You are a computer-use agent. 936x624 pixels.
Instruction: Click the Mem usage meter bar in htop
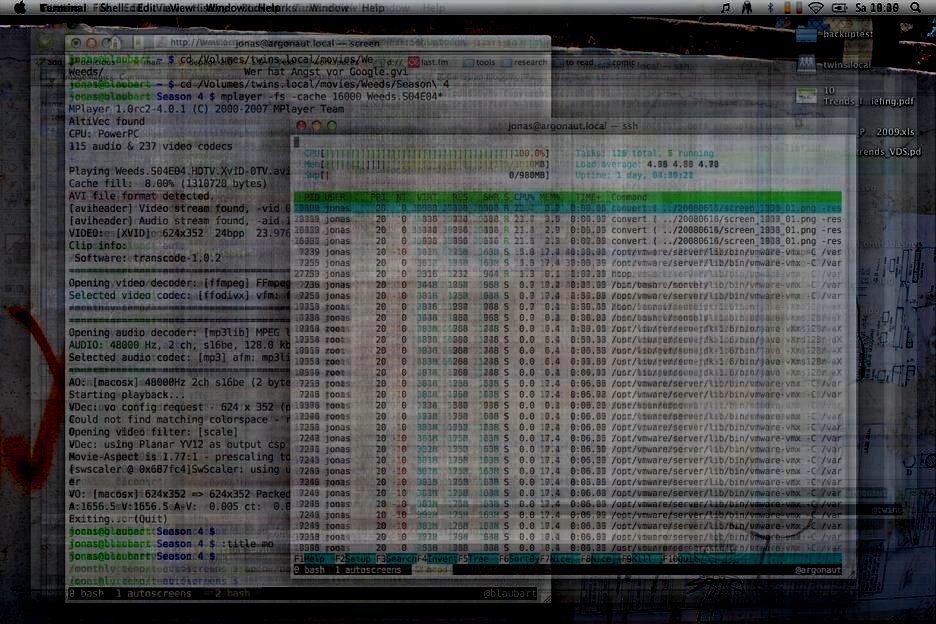tap(427, 164)
